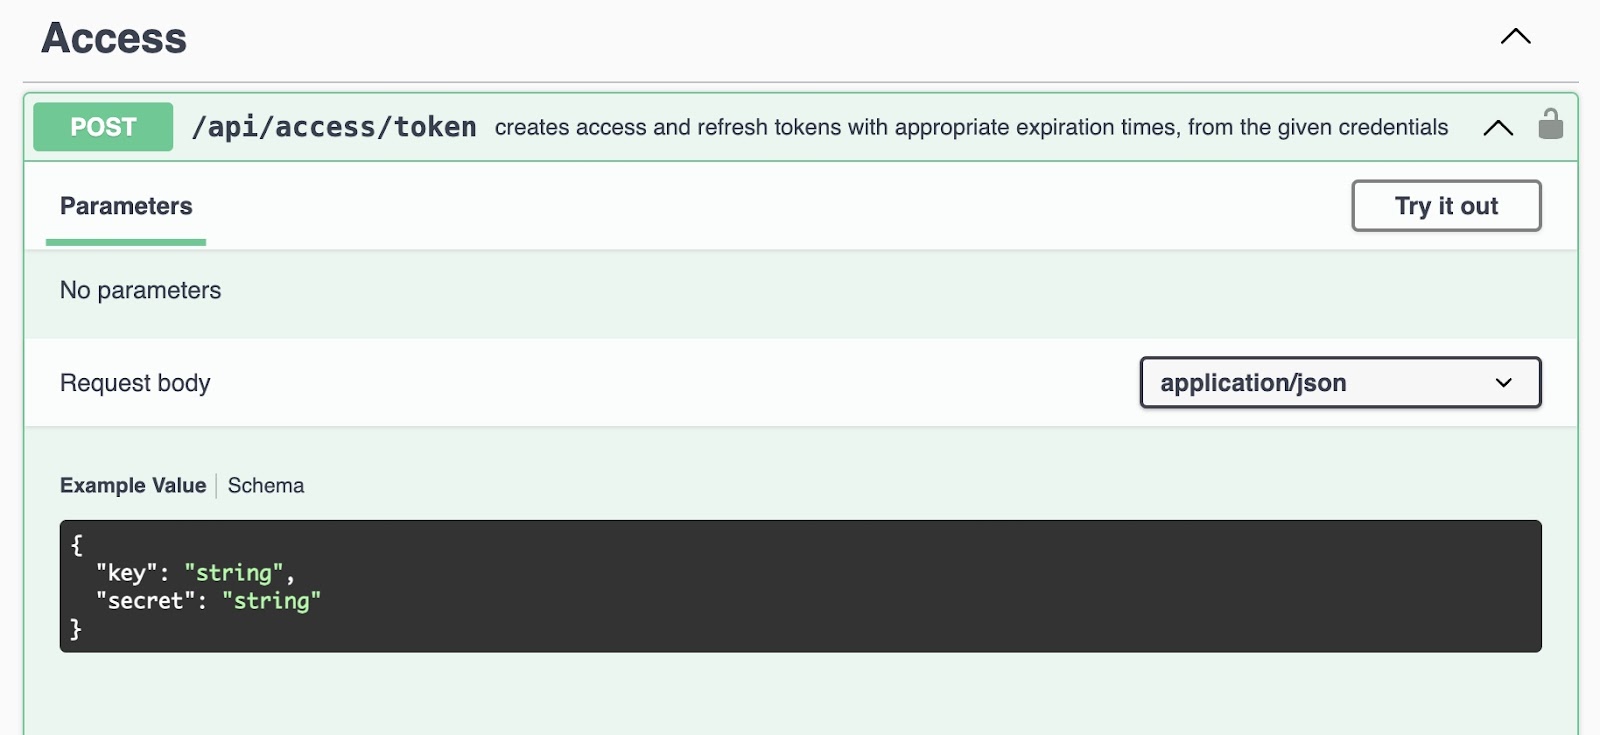This screenshot has width=1600, height=735.
Task: Click the authorization lock icon
Action: [x=1550, y=125]
